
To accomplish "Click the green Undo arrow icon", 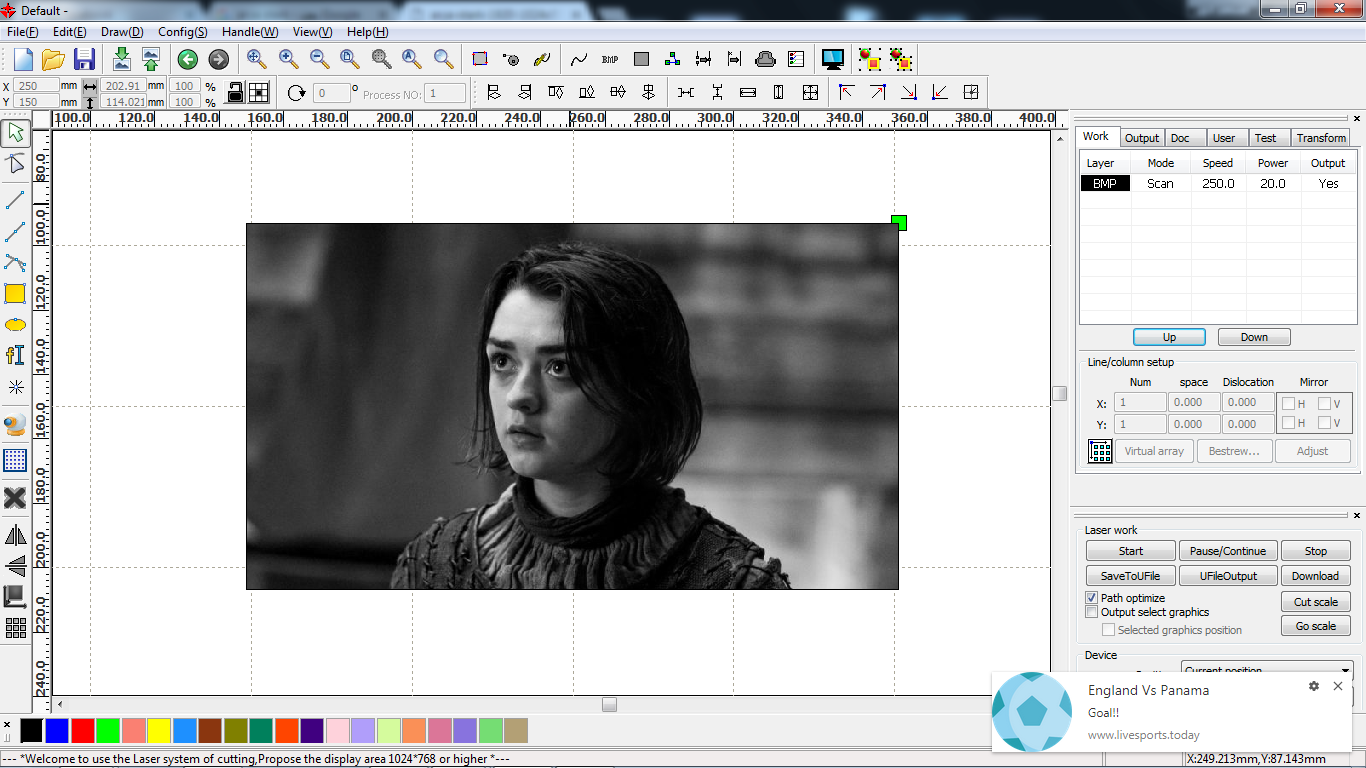I will click(188, 60).
